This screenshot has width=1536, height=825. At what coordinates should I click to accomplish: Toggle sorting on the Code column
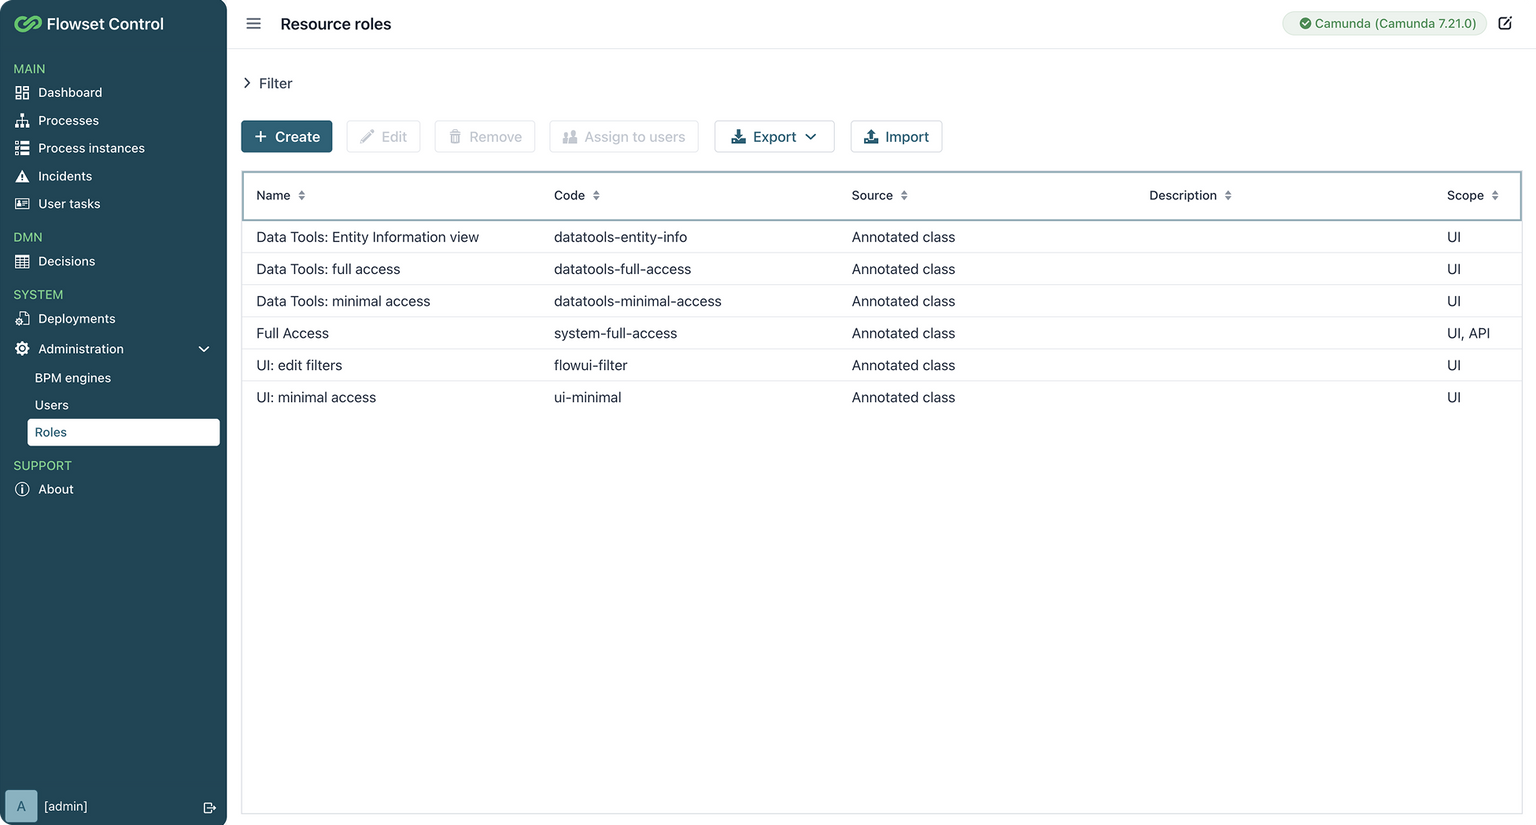tap(597, 195)
